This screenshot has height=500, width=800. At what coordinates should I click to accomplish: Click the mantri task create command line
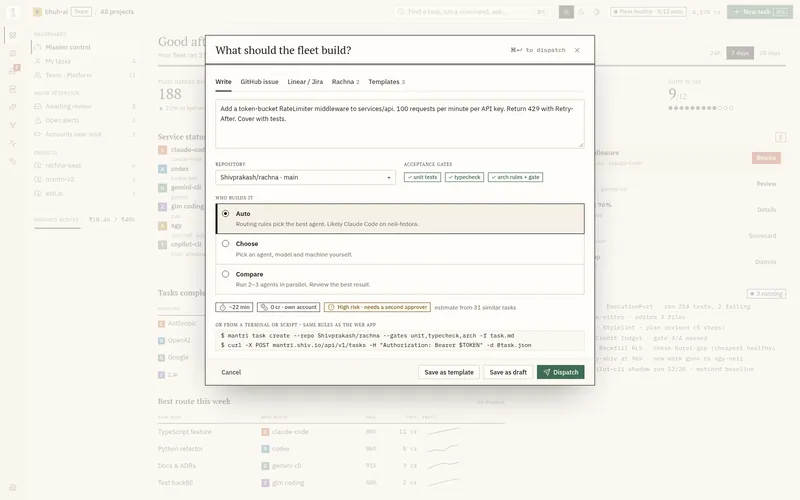pyautogui.click(x=367, y=336)
